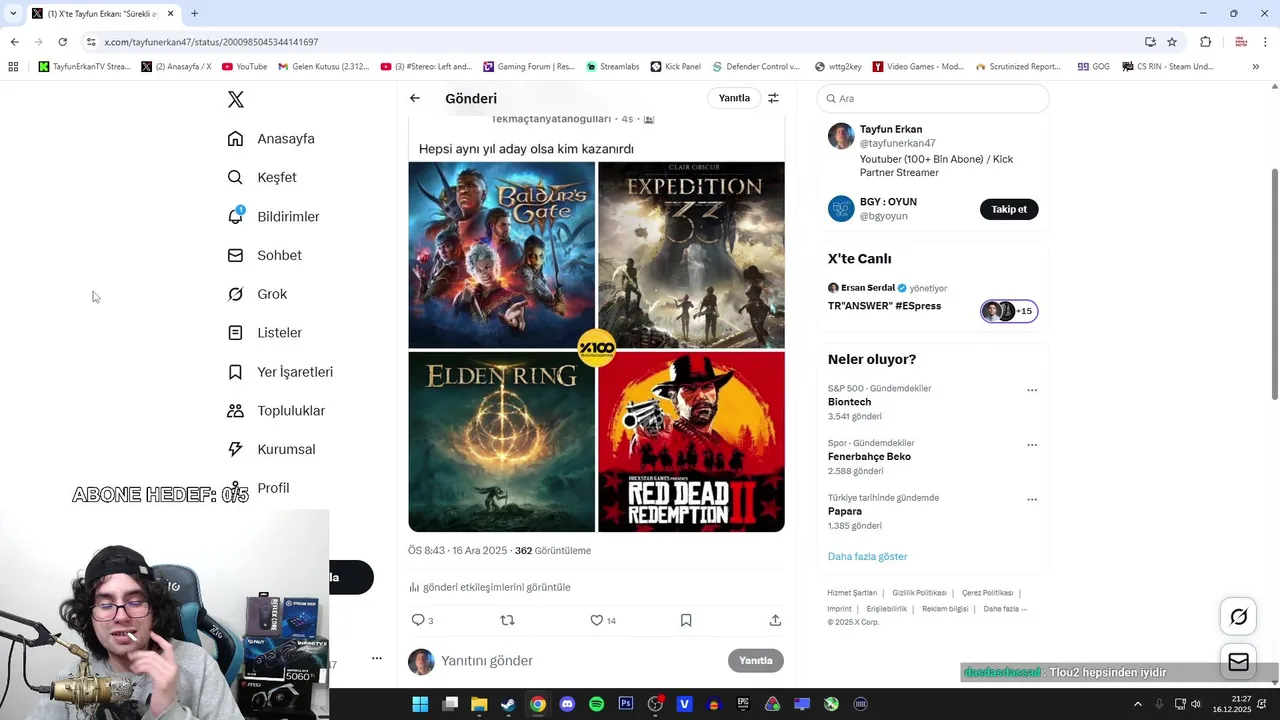Open the tab search dropdown
1280x720 pixels.
point(13,13)
